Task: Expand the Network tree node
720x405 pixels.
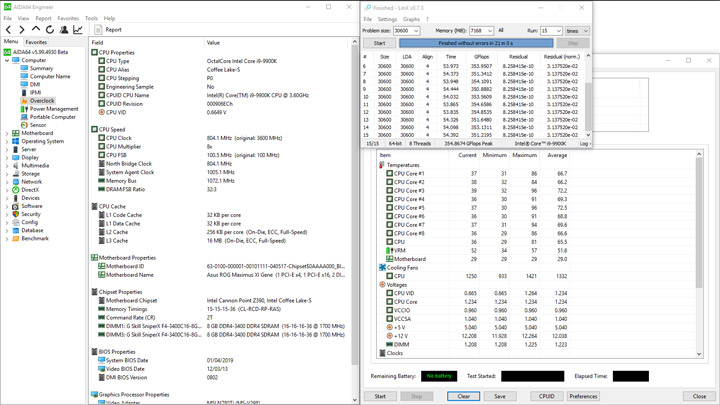Action: 7,182
